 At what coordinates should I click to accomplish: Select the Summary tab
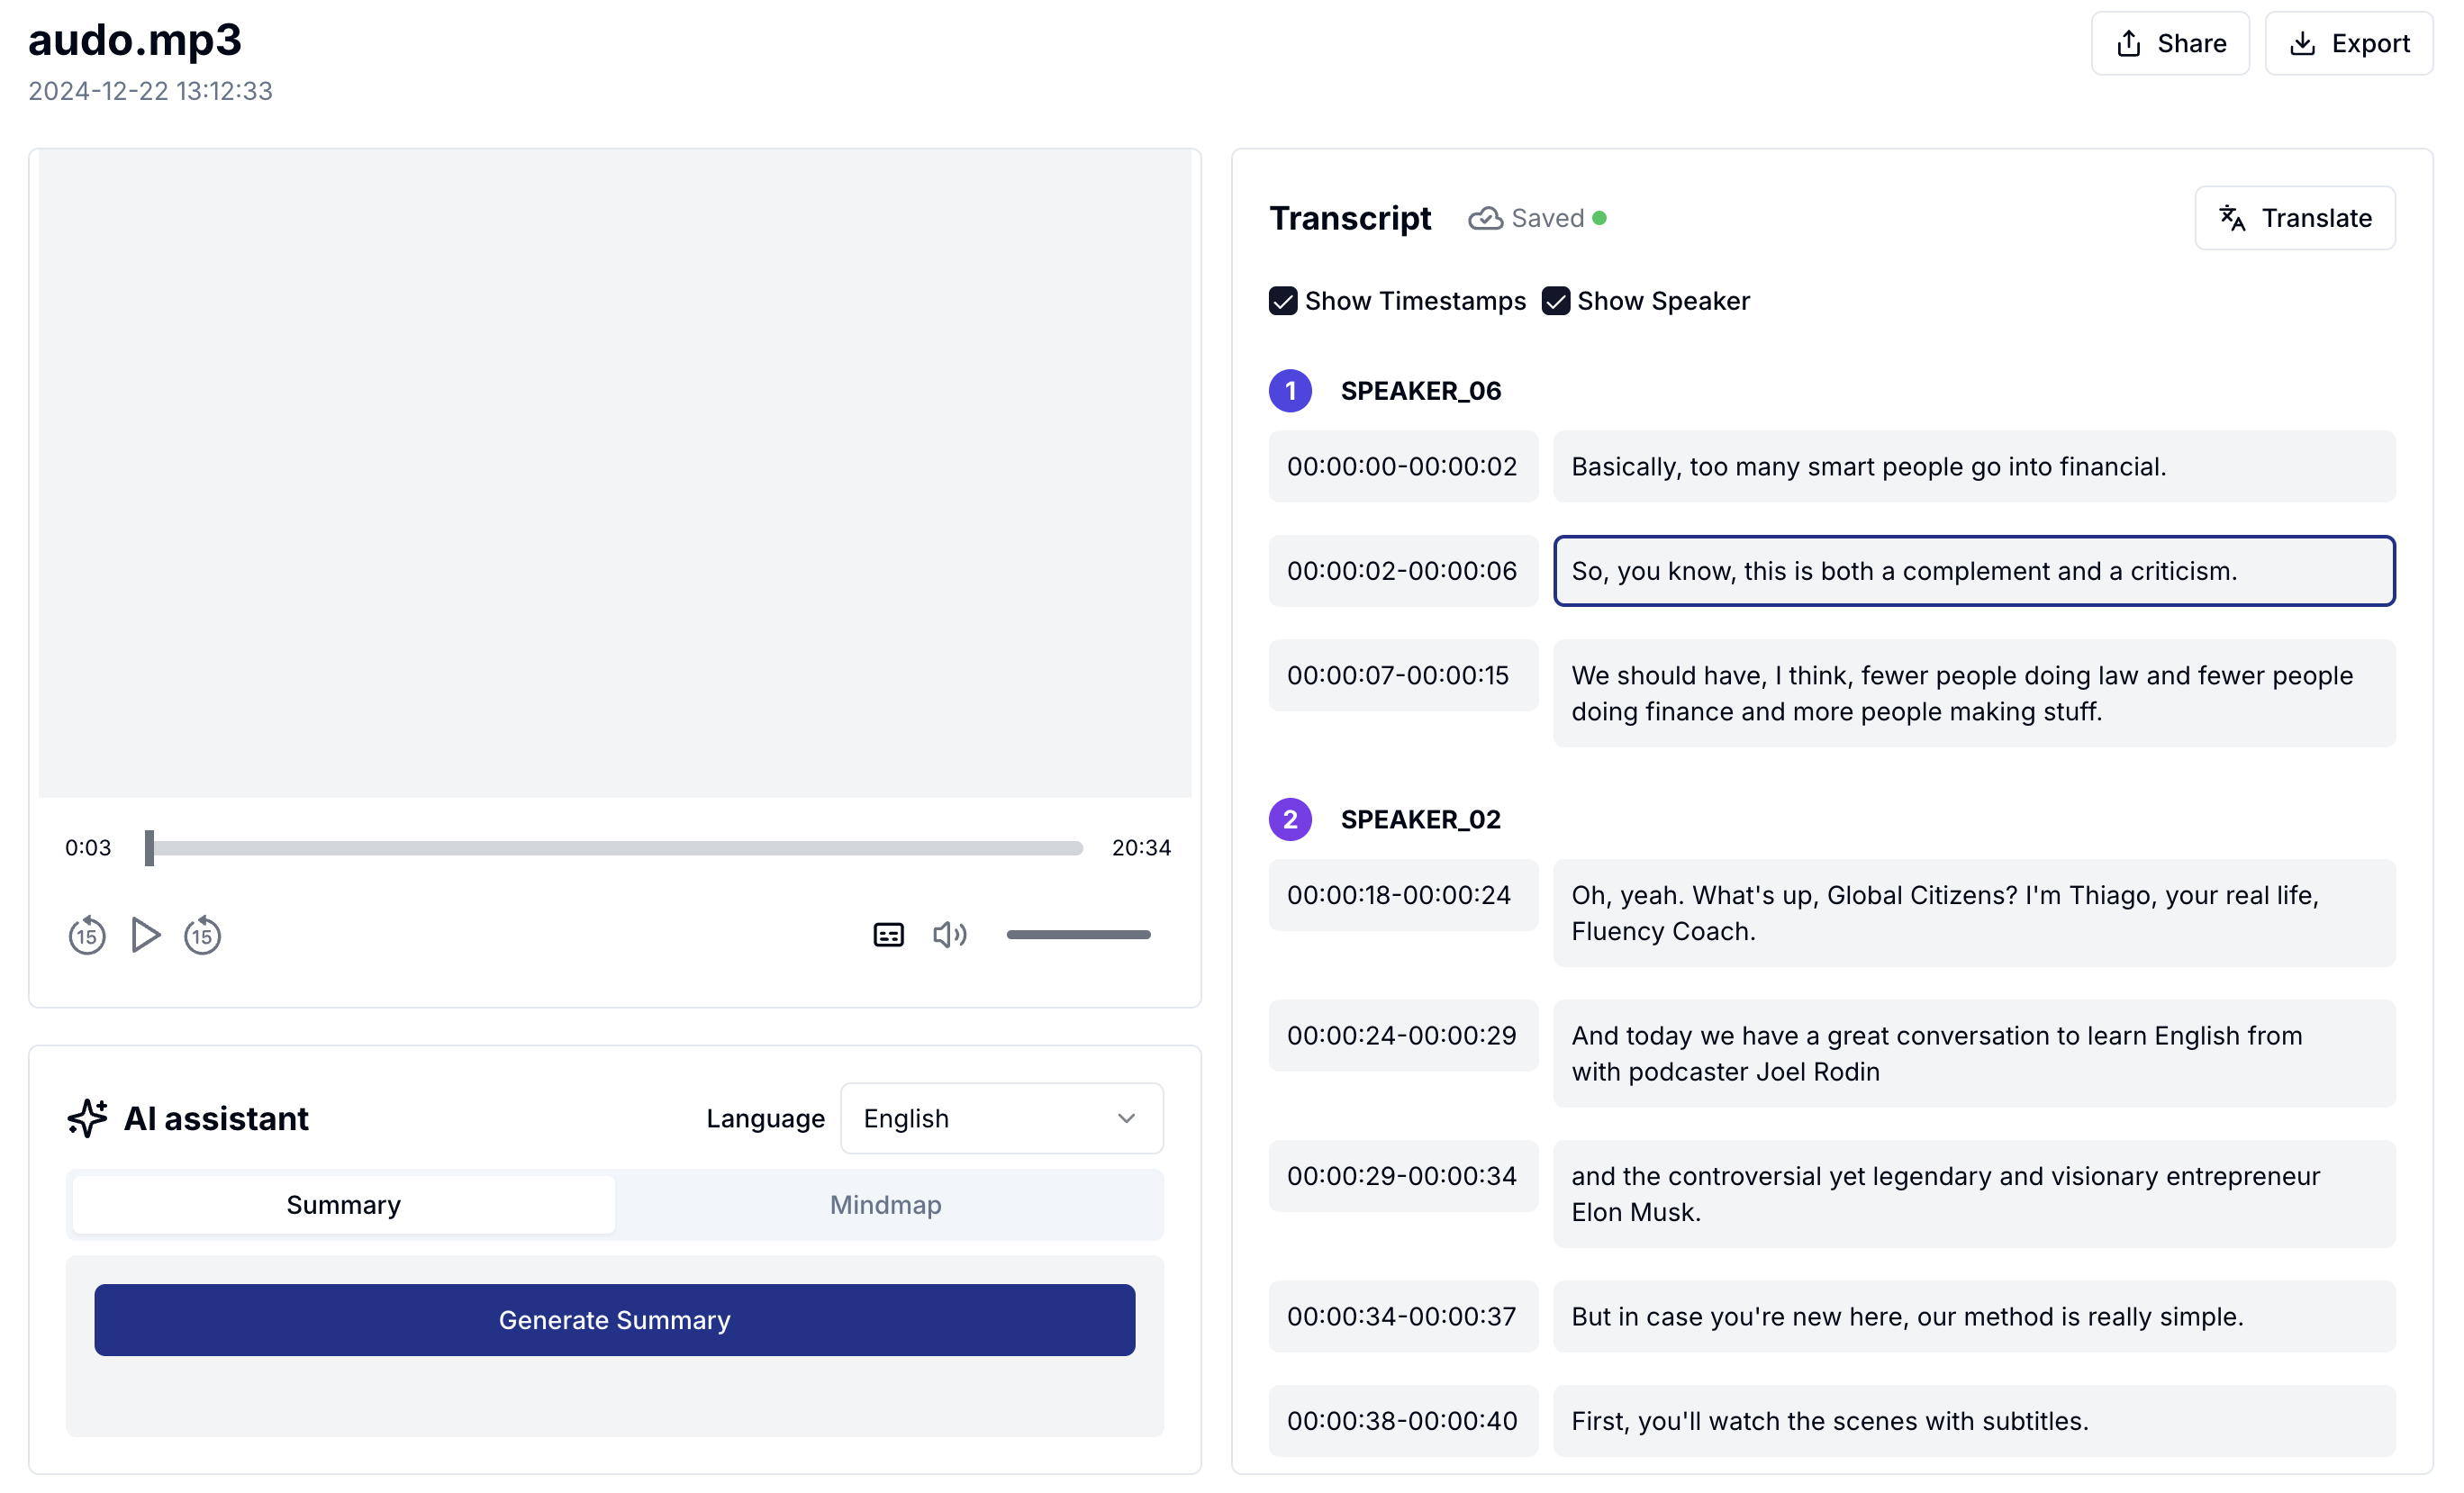[x=343, y=1205]
